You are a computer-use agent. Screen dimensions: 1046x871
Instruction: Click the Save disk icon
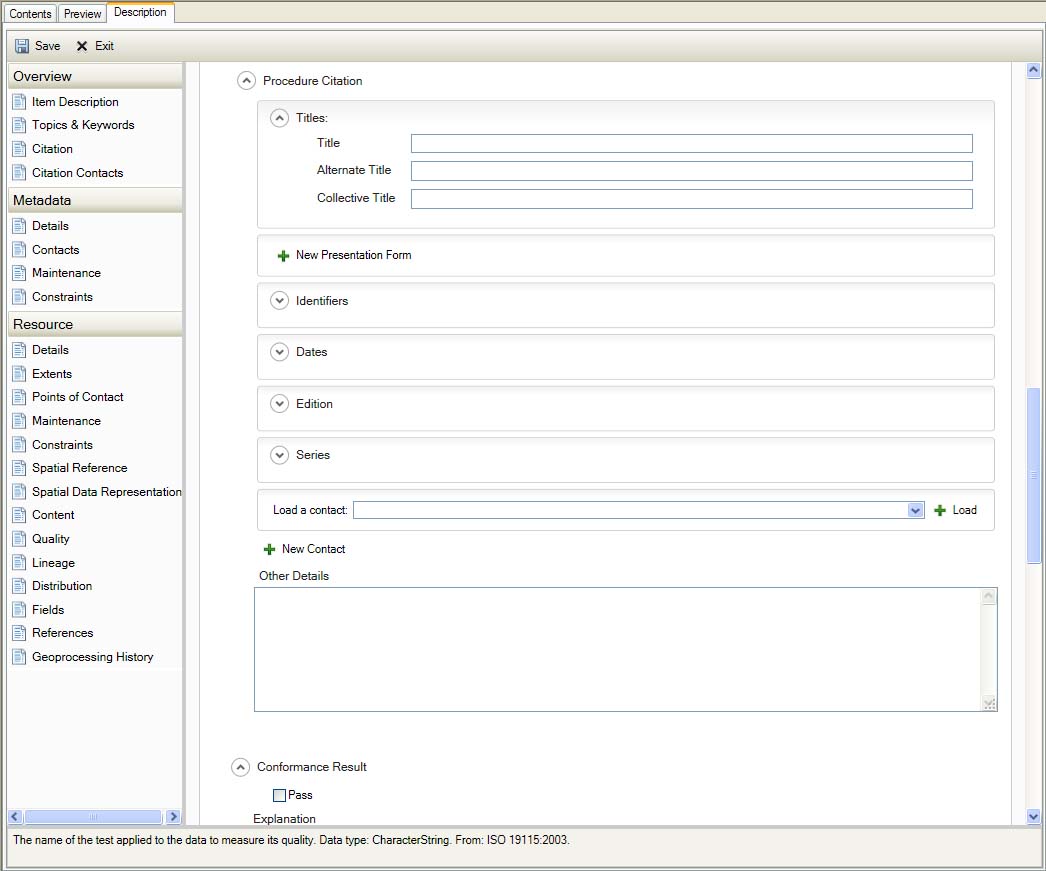coord(22,46)
